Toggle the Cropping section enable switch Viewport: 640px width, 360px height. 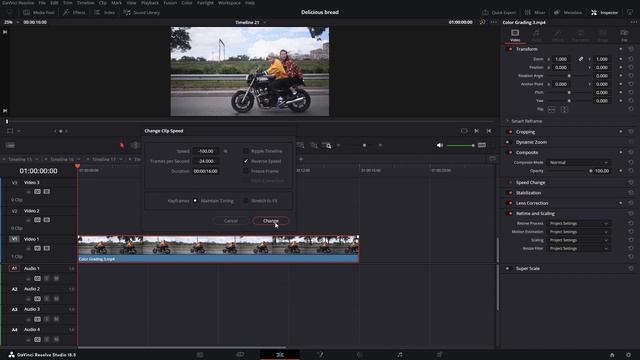tap(509, 132)
